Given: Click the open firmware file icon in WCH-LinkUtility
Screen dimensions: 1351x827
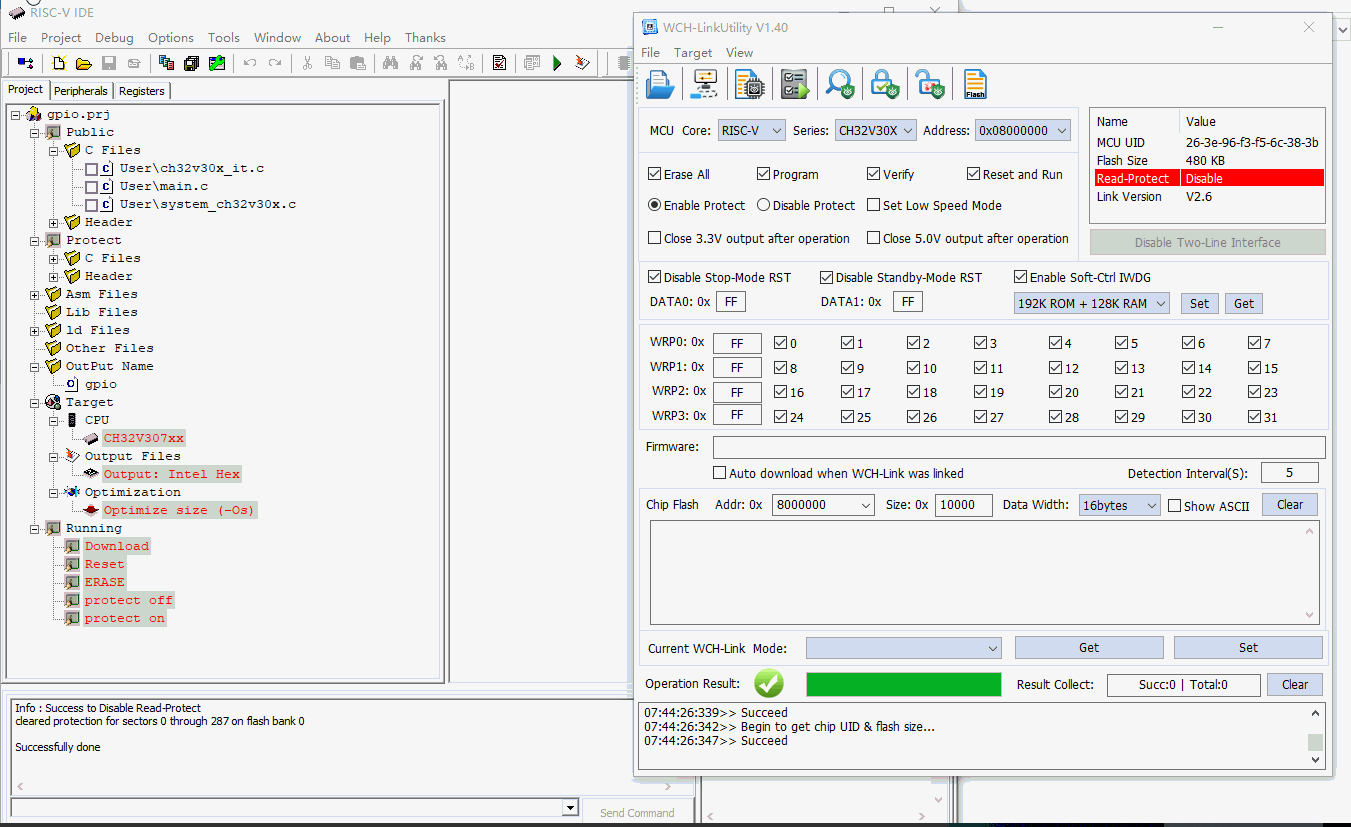Looking at the screenshot, I should (x=660, y=84).
